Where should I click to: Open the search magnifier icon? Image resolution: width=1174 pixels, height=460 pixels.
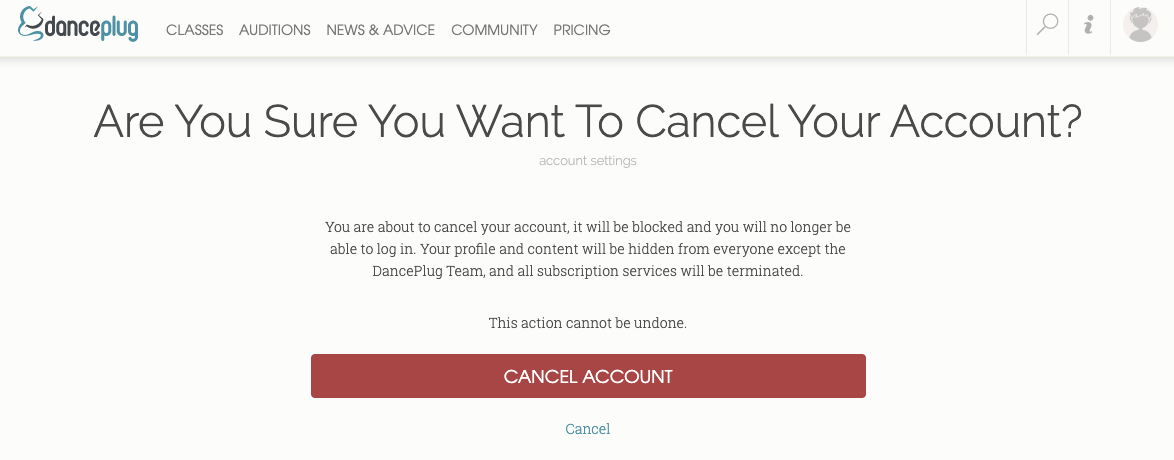pos(1047,25)
